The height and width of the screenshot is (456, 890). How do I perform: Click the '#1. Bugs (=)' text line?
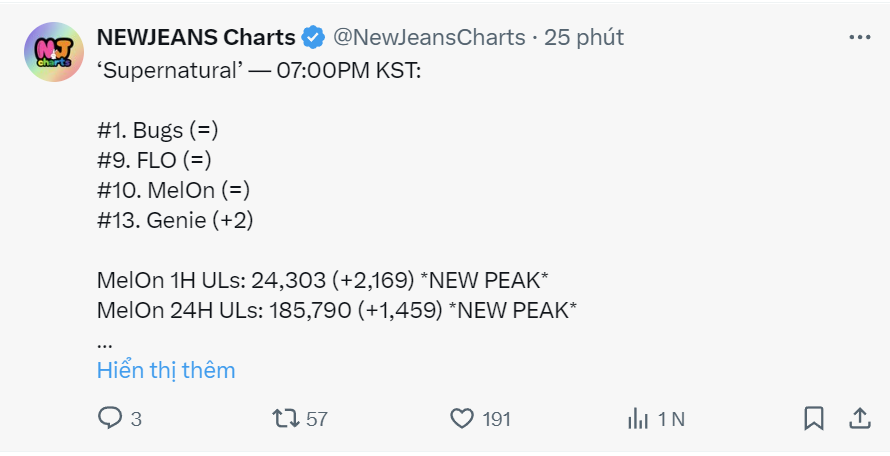click(x=157, y=131)
